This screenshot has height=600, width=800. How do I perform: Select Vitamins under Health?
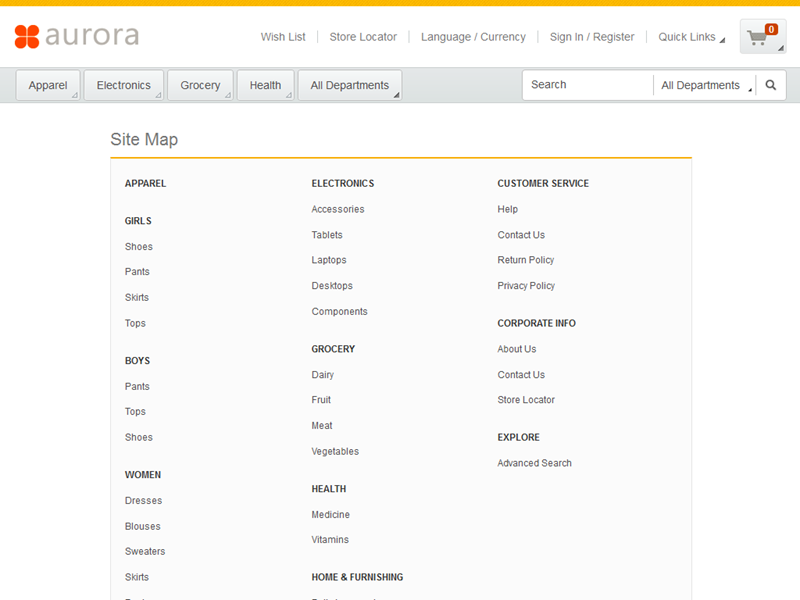coord(330,540)
